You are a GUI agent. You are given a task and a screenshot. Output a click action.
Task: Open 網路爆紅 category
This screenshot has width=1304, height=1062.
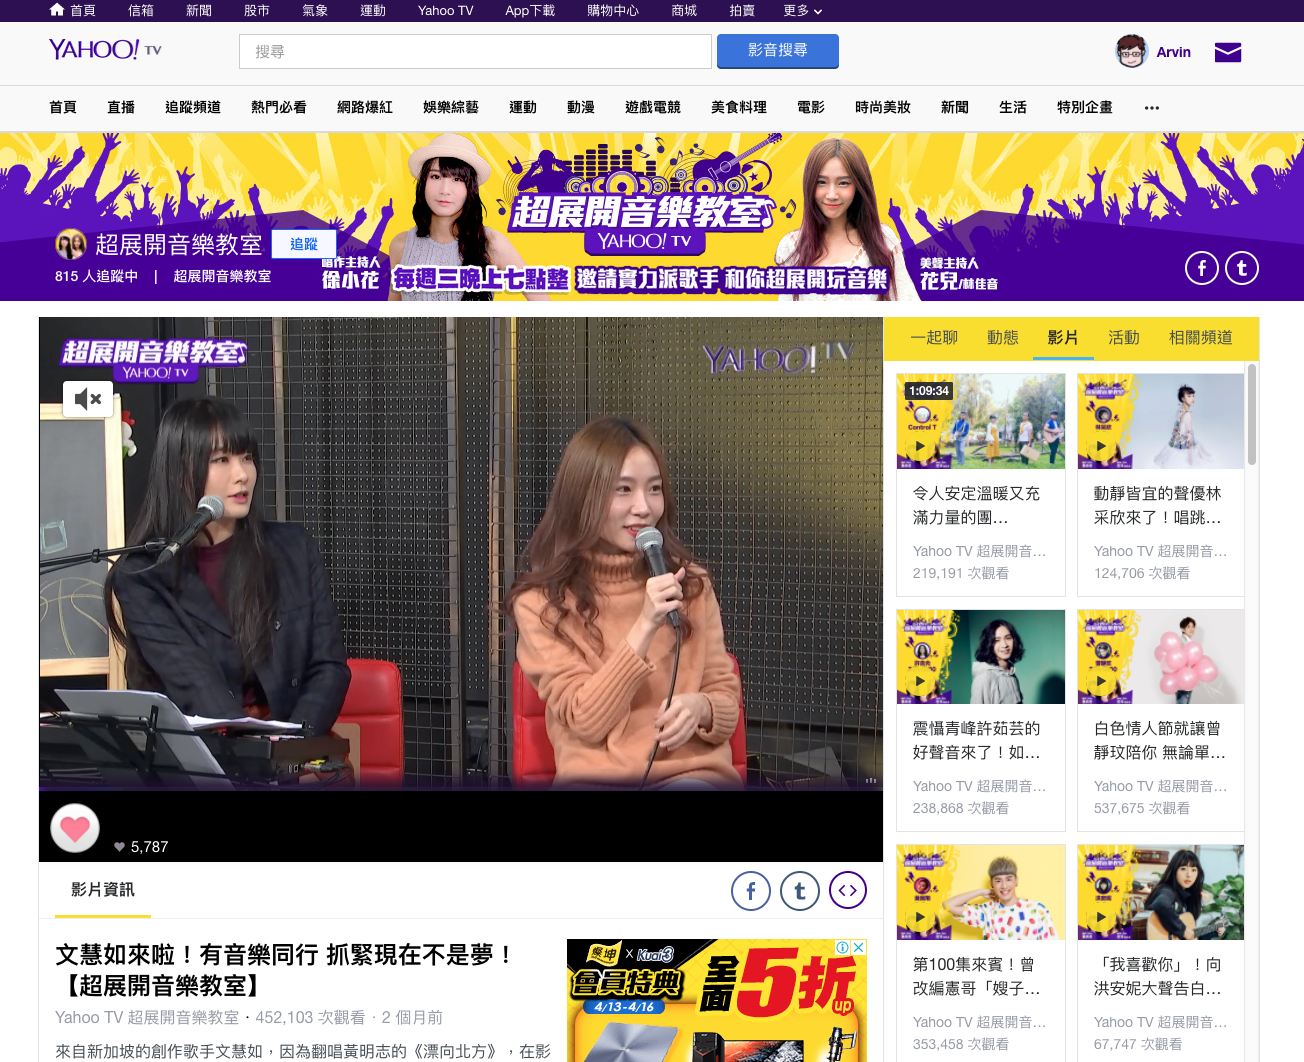[x=365, y=107]
